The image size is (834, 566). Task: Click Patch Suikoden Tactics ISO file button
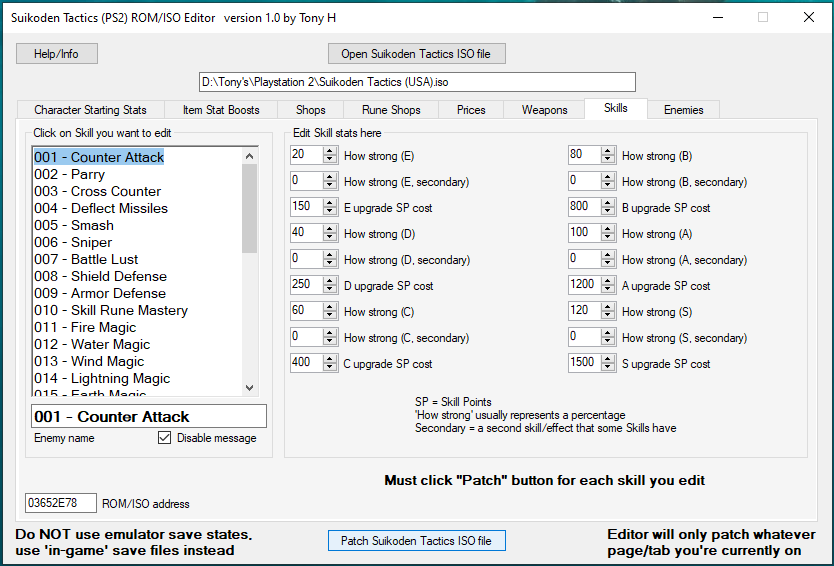tap(416, 540)
